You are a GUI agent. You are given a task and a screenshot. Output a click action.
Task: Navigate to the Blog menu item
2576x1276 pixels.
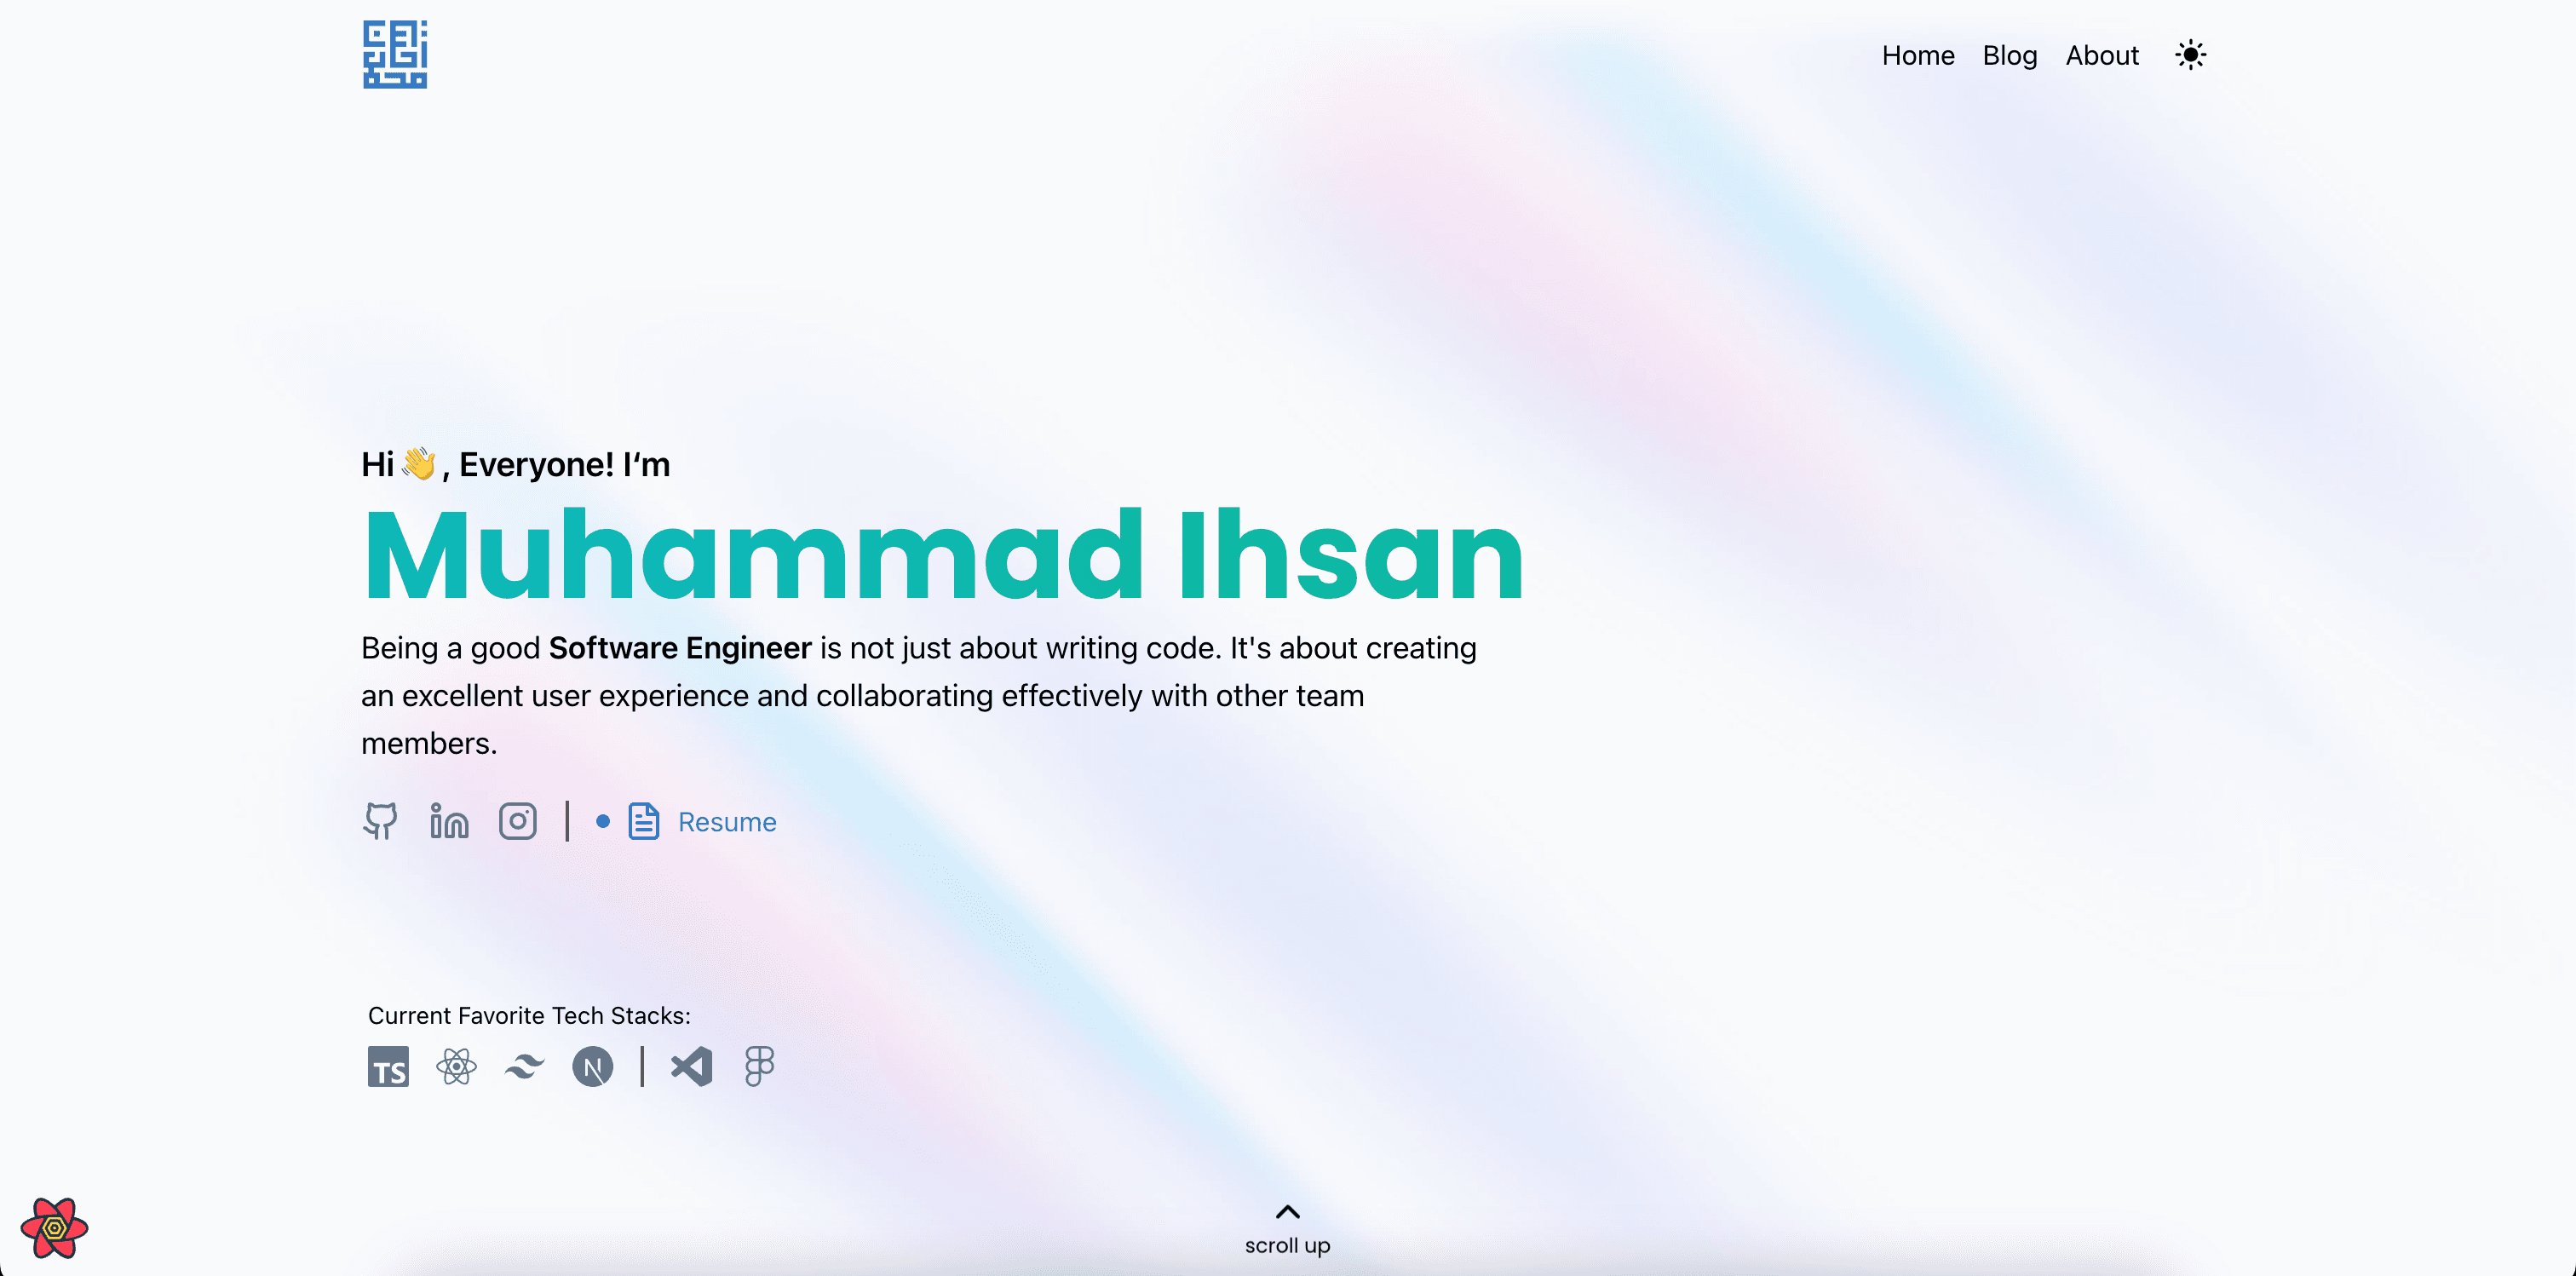coord(2010,56)
